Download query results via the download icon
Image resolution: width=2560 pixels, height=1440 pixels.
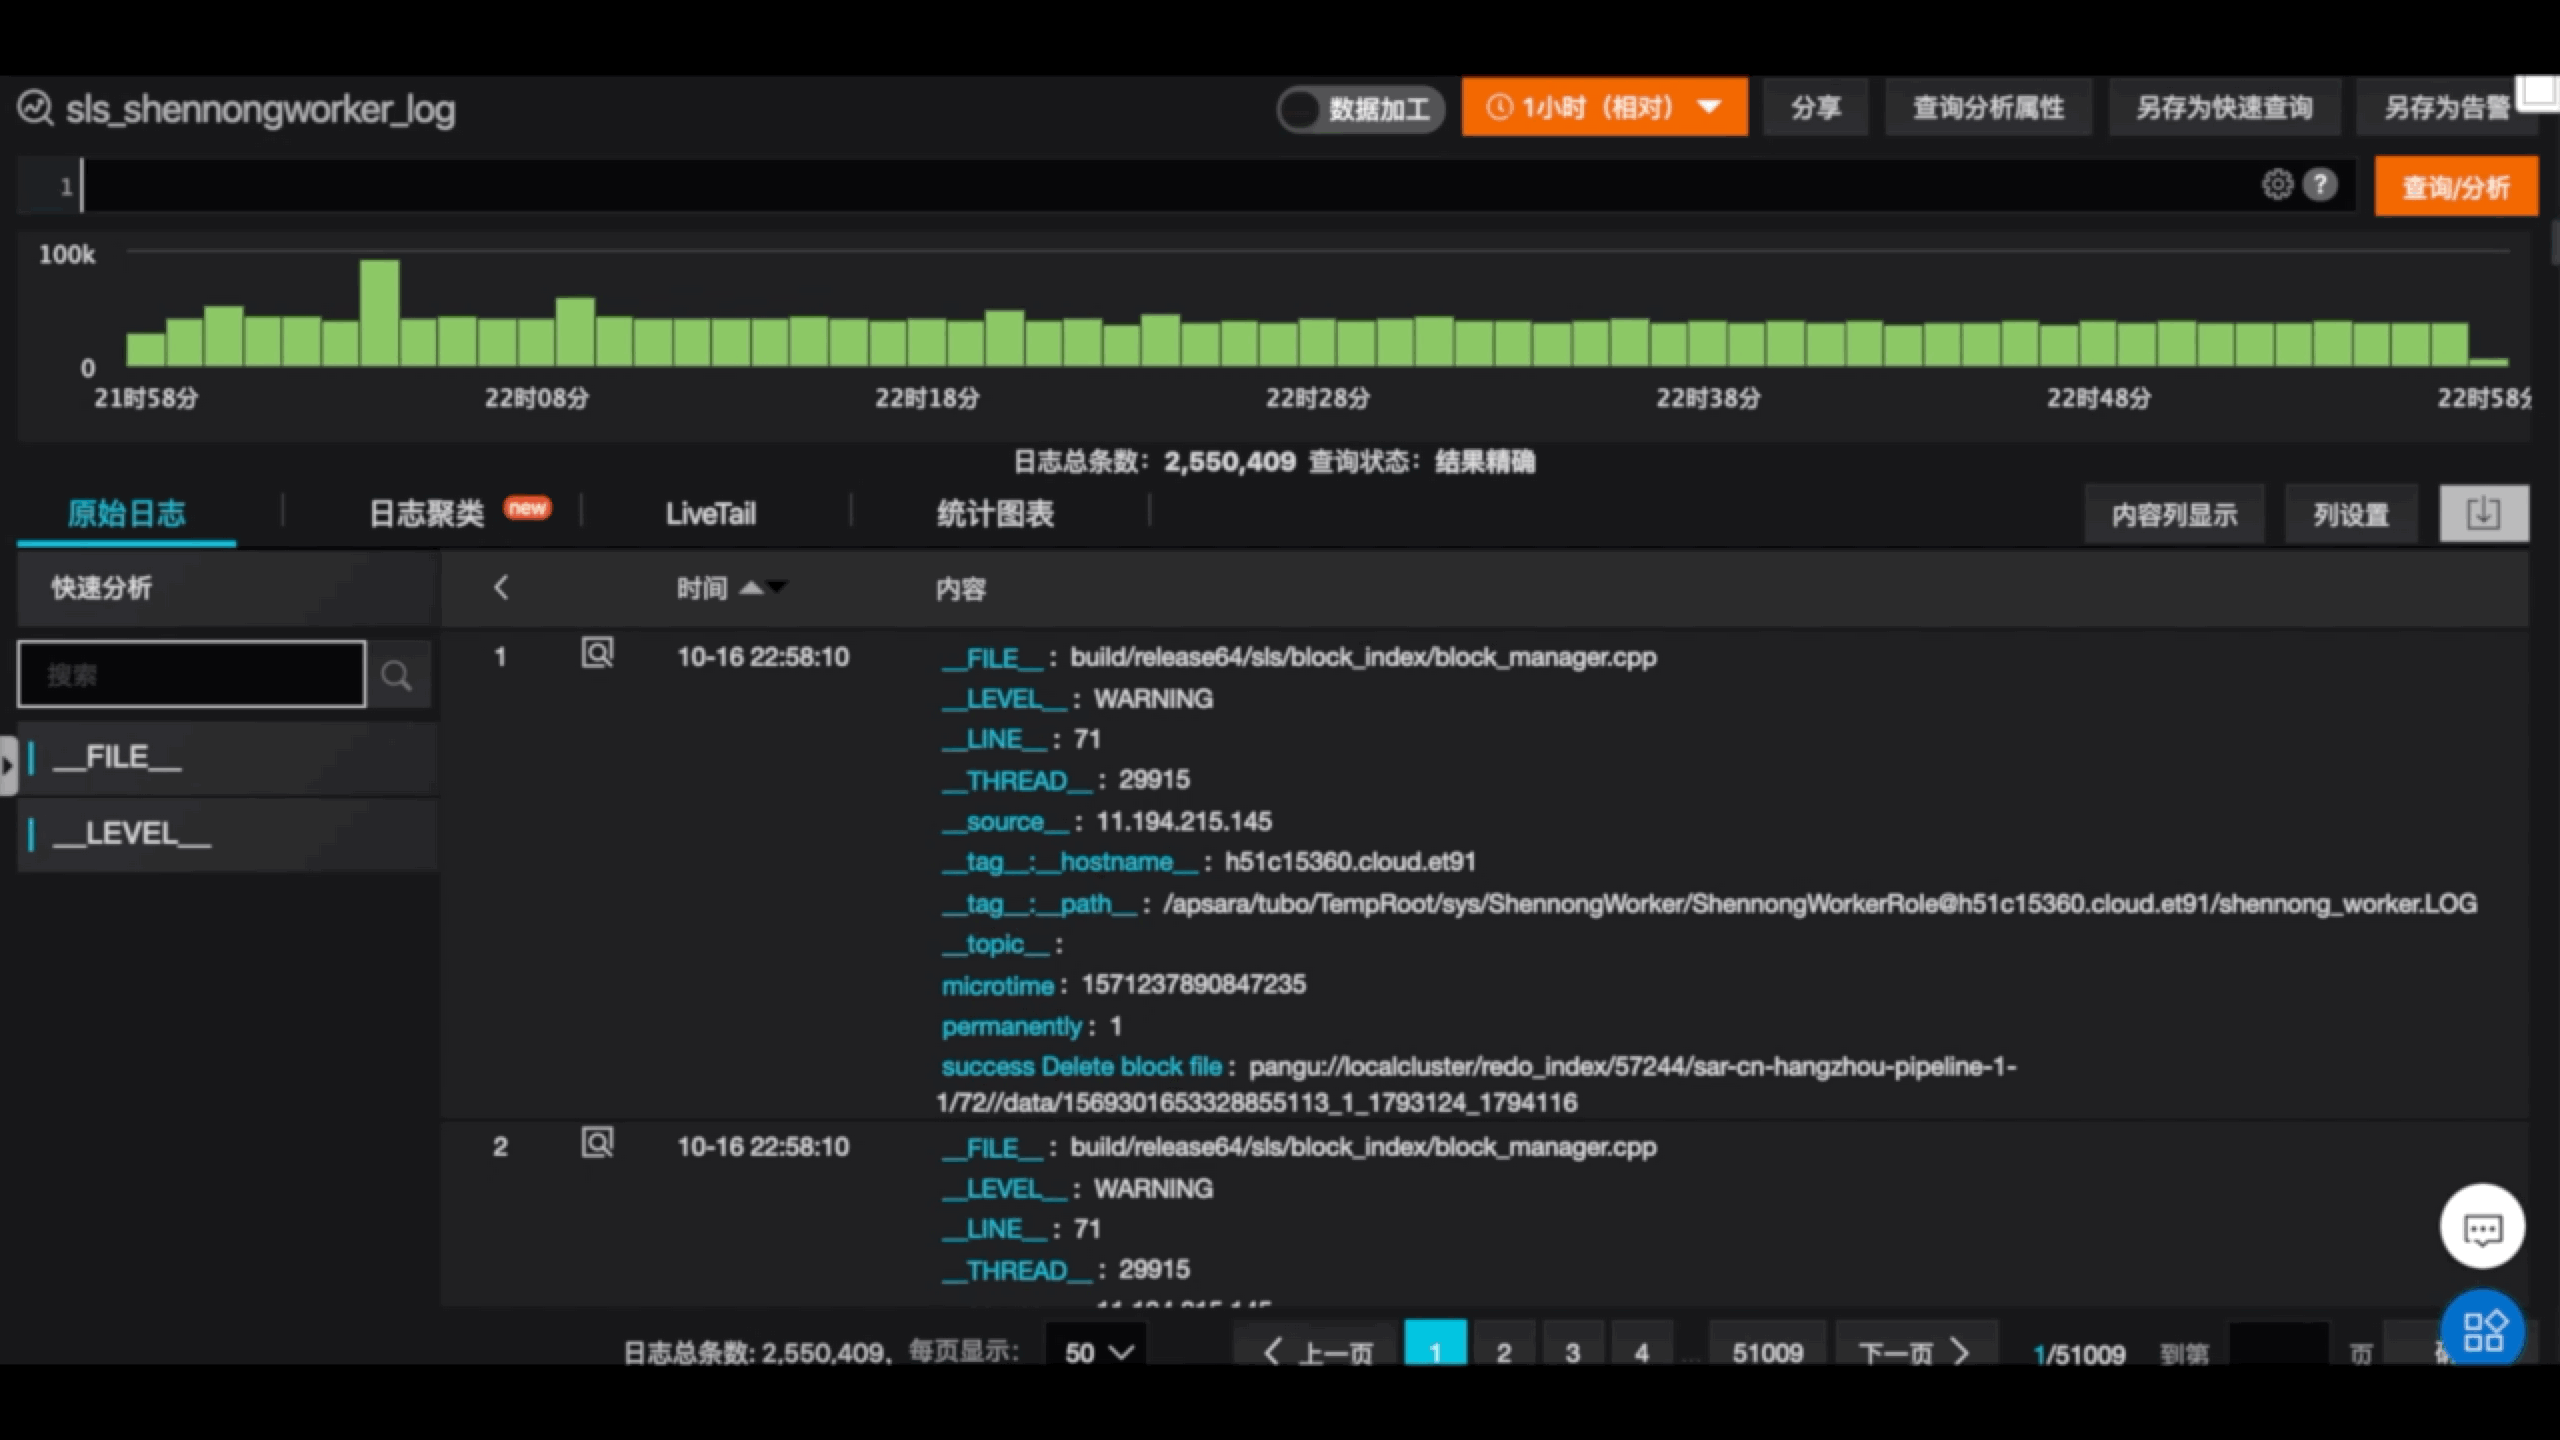[x=2484, y=513]
